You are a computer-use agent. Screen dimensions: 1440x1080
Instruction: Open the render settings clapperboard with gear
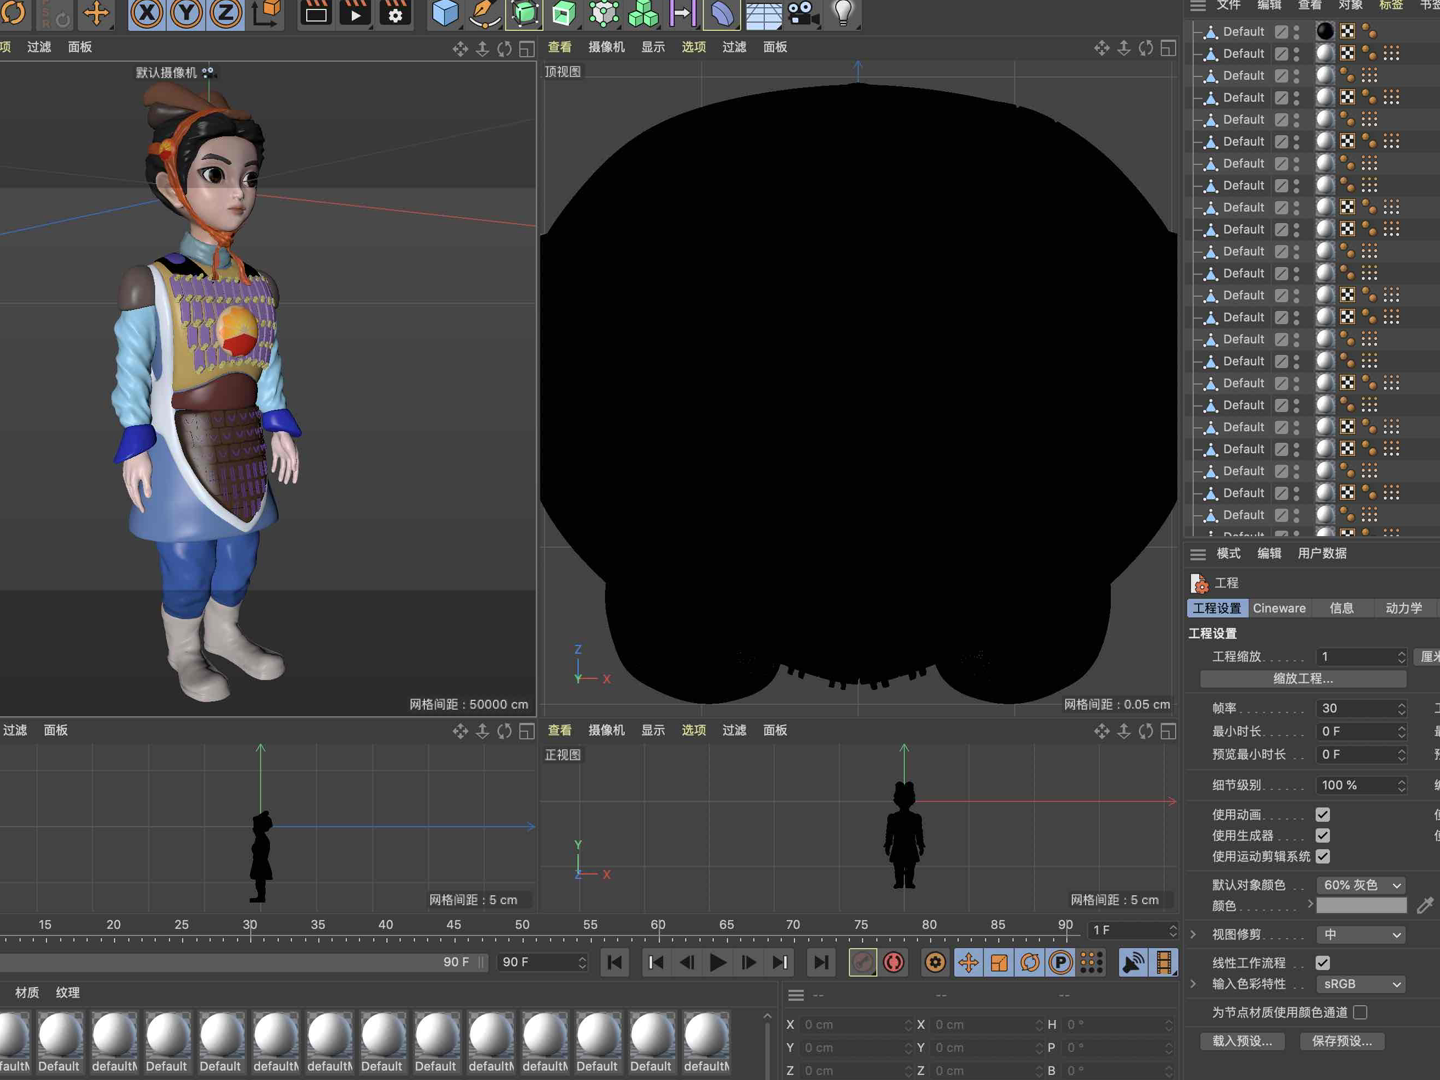click(395, 14)
